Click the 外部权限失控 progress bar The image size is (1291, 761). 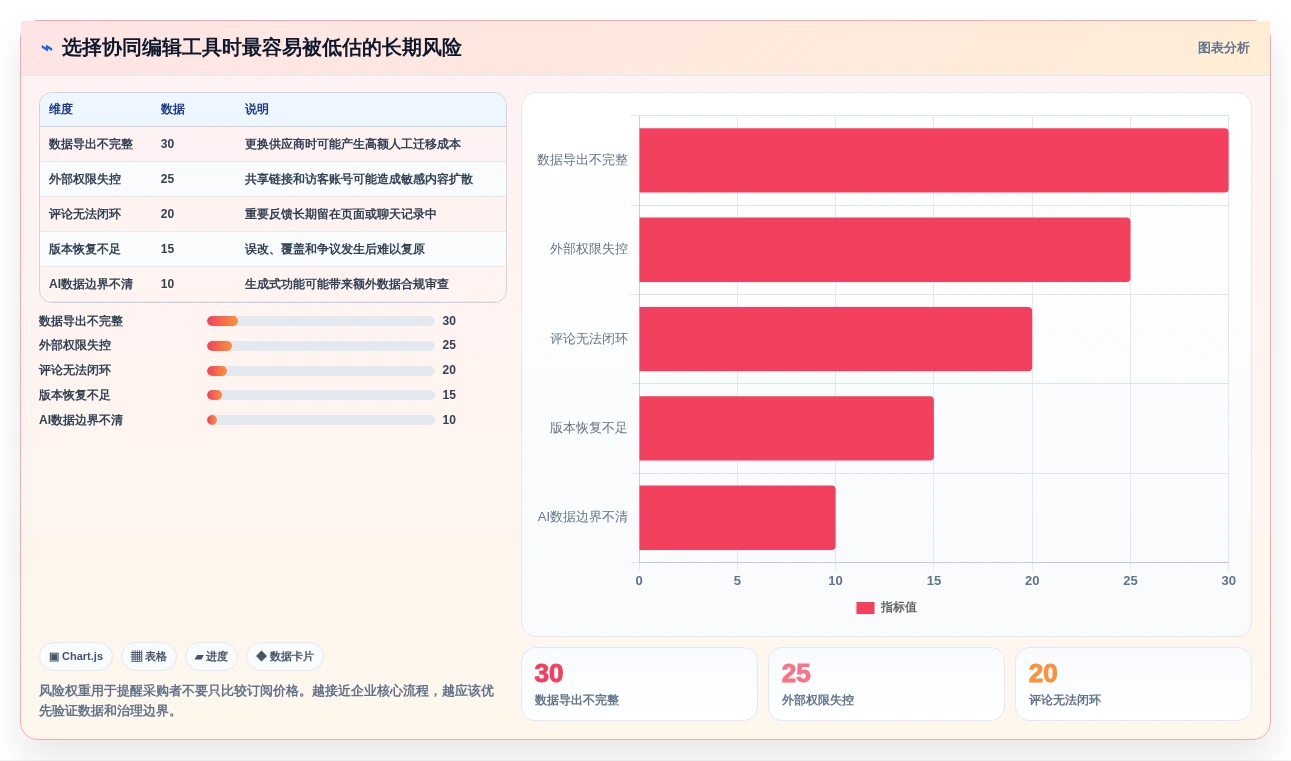tap(320, 346)
